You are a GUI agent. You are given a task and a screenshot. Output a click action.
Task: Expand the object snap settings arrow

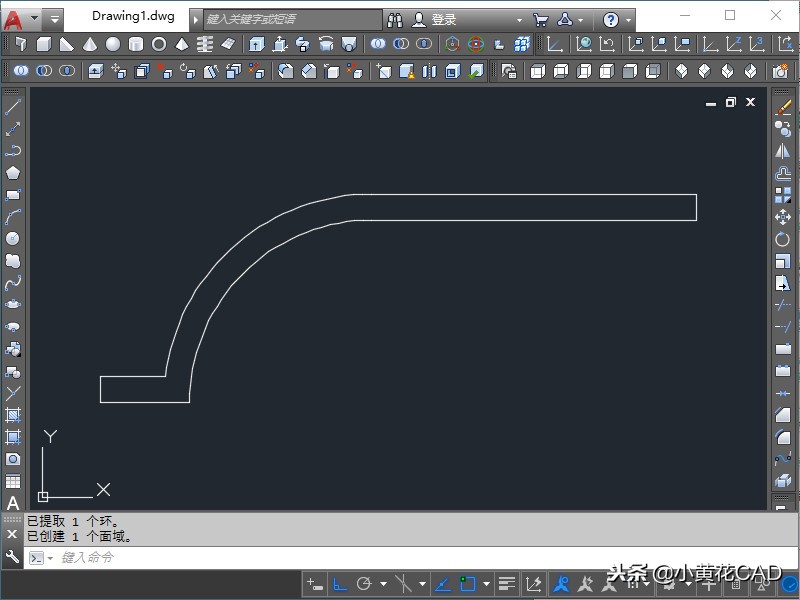click(x=487, y=584)
